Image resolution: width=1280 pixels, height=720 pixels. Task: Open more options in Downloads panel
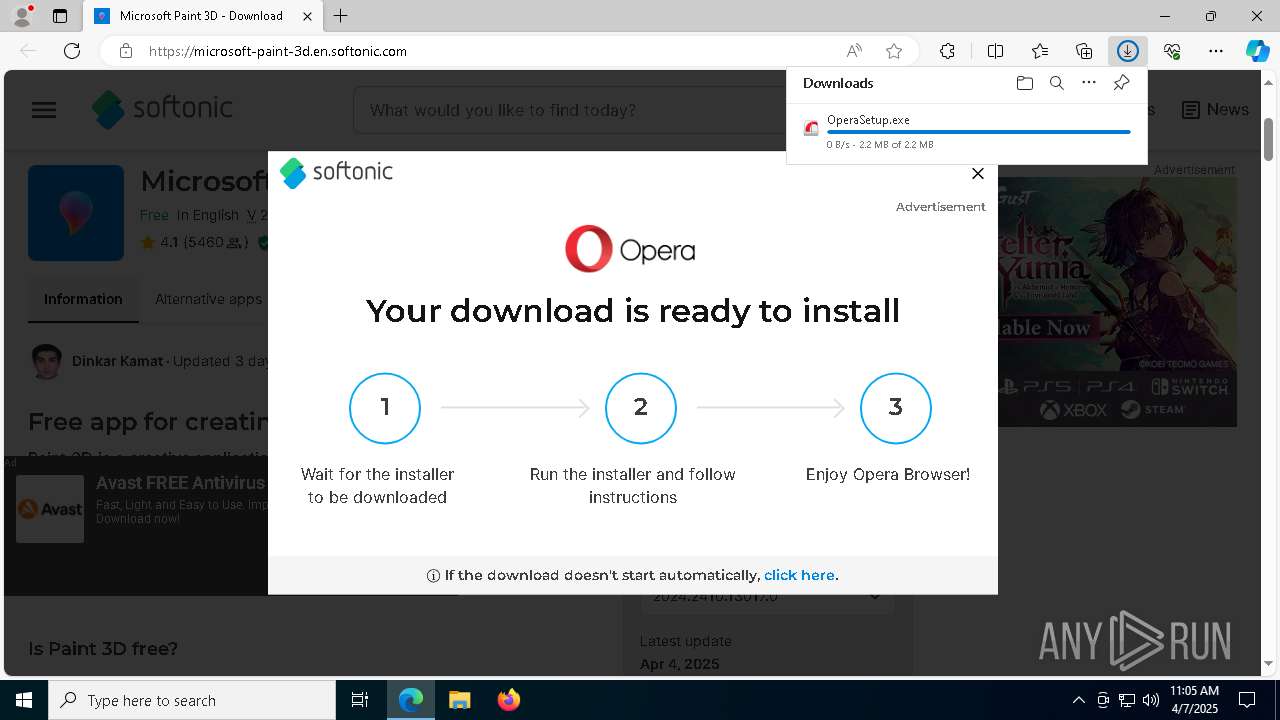pos(1089,83)
